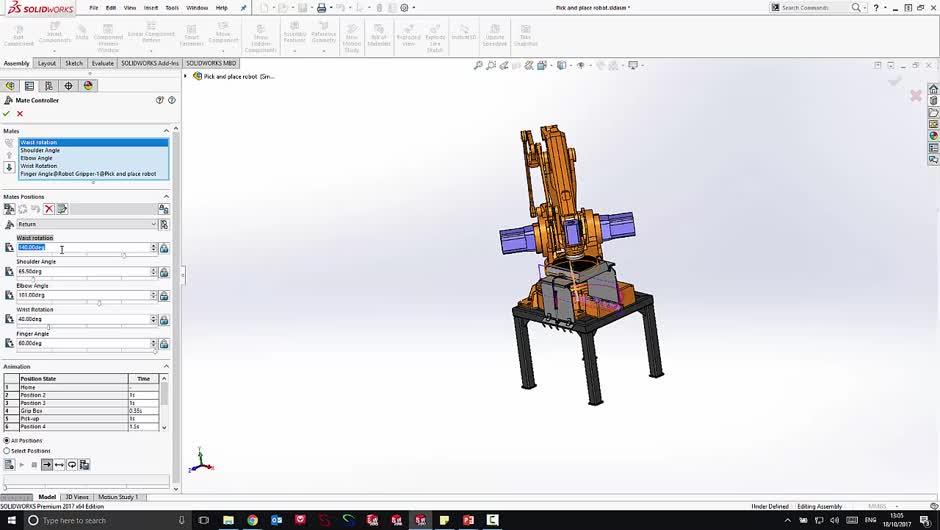This screenshot has height=530, width=940.
Task: Cancel Mate Controller with red X
Action: point(20,114)
